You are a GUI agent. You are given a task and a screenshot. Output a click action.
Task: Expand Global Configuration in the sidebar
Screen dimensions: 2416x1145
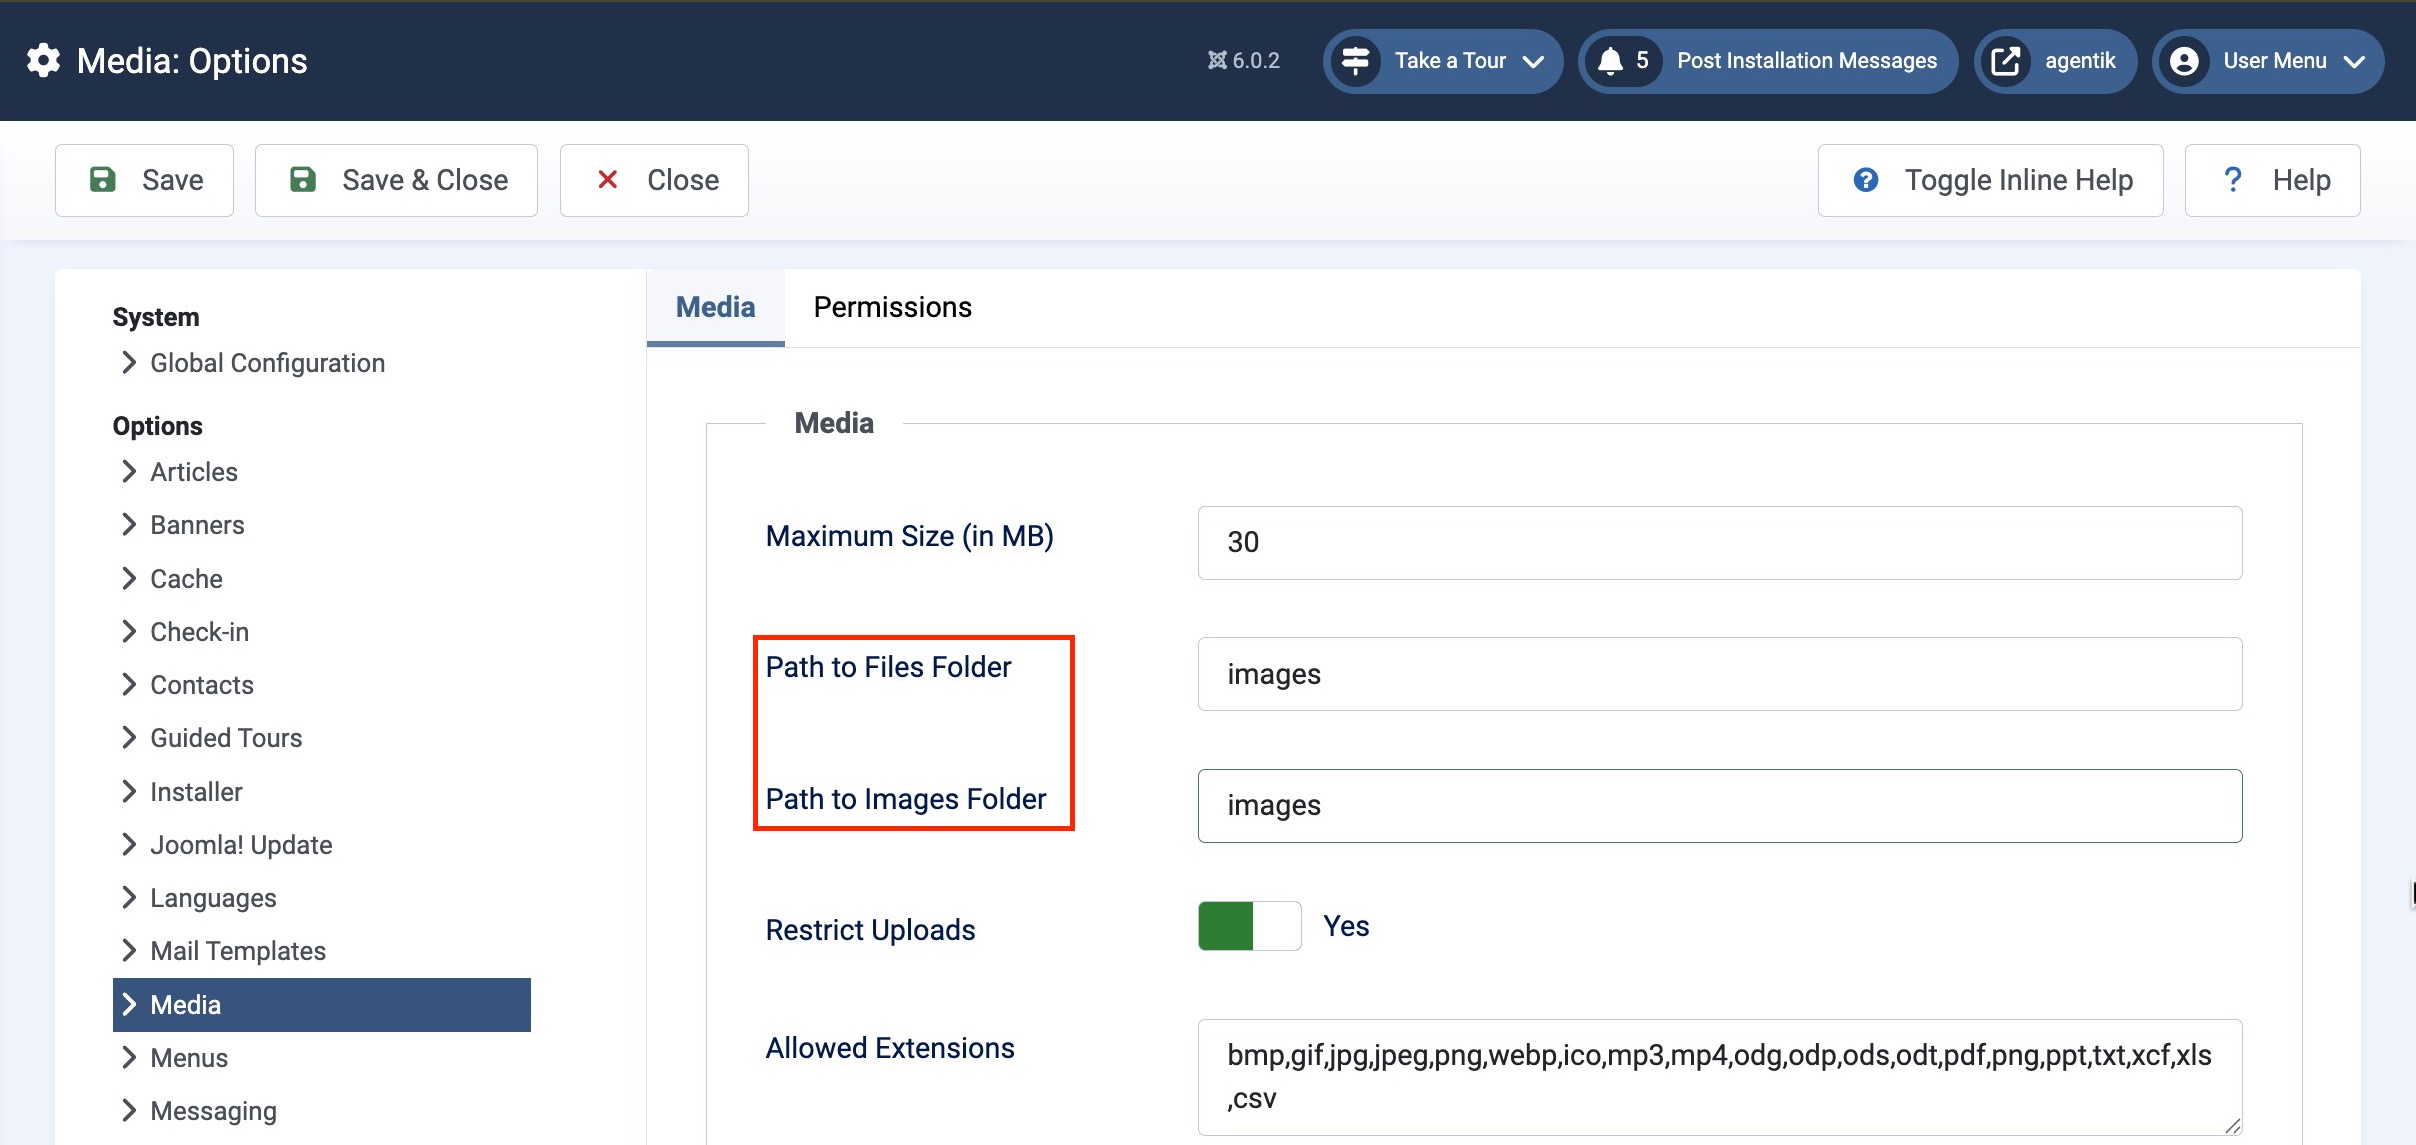click(x=266, y=363)
